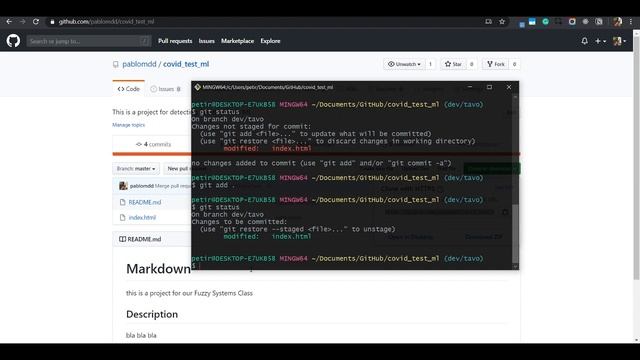Click the Description heading in README

(152, 314)
